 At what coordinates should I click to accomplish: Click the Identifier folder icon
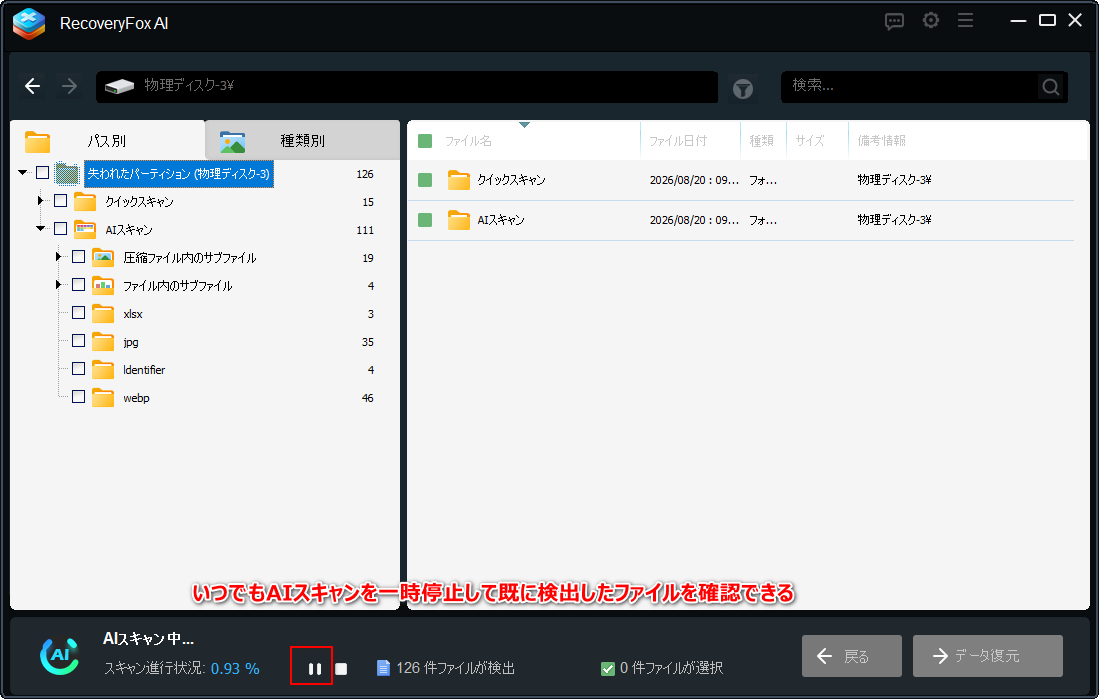tap(103, 370)
